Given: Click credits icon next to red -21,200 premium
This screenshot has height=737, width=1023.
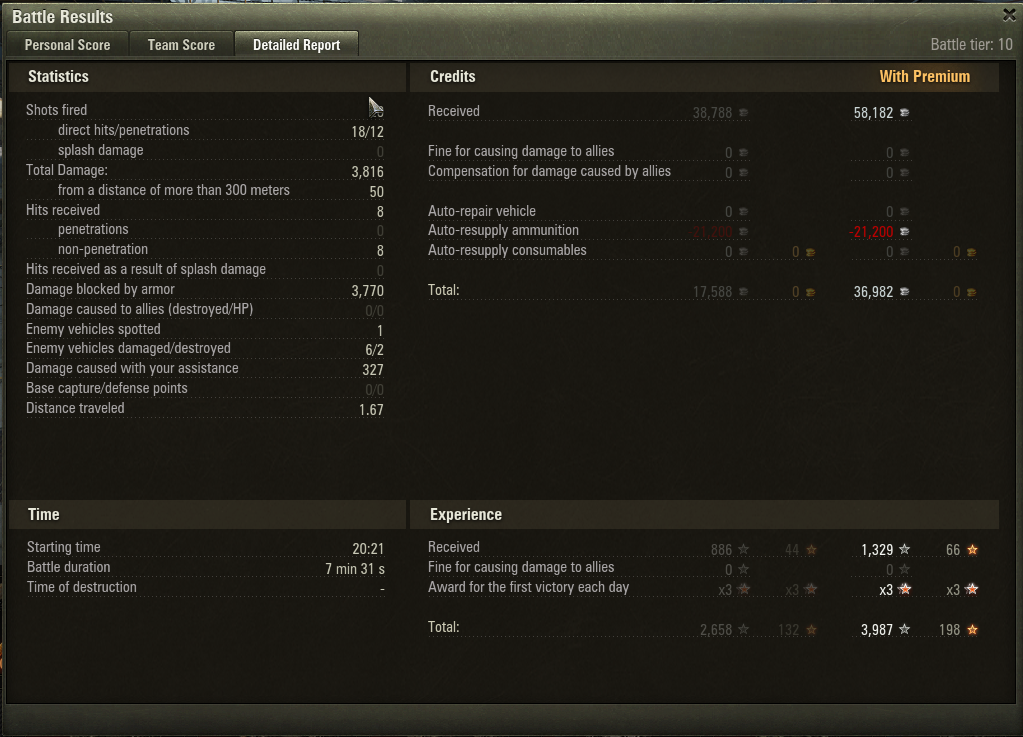Looking at the screenshot, I should [x=904, y=232].
